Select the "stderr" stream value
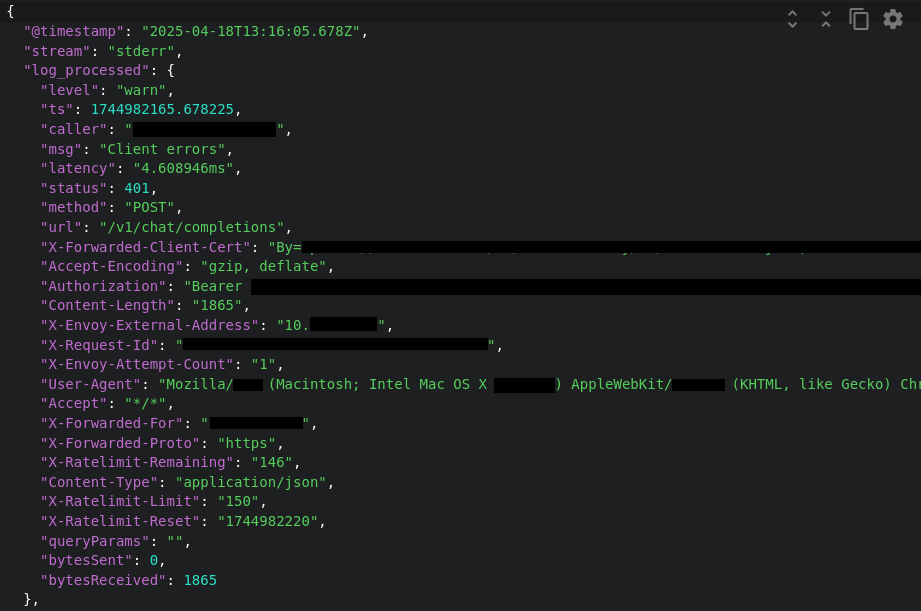 141,51
